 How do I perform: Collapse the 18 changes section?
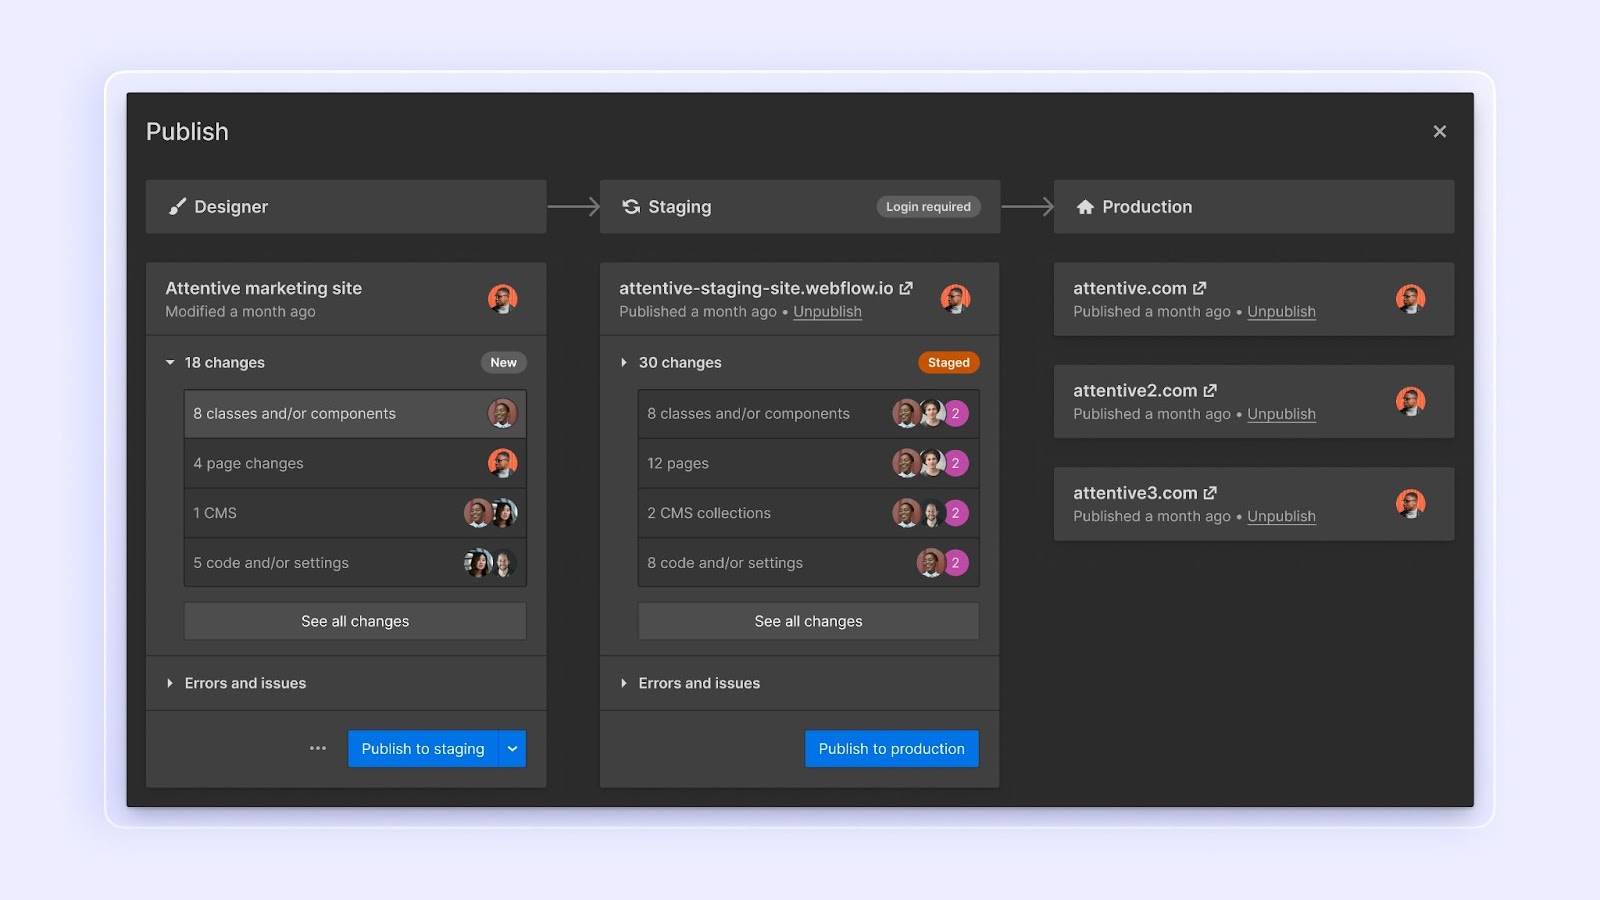(170, 363)
